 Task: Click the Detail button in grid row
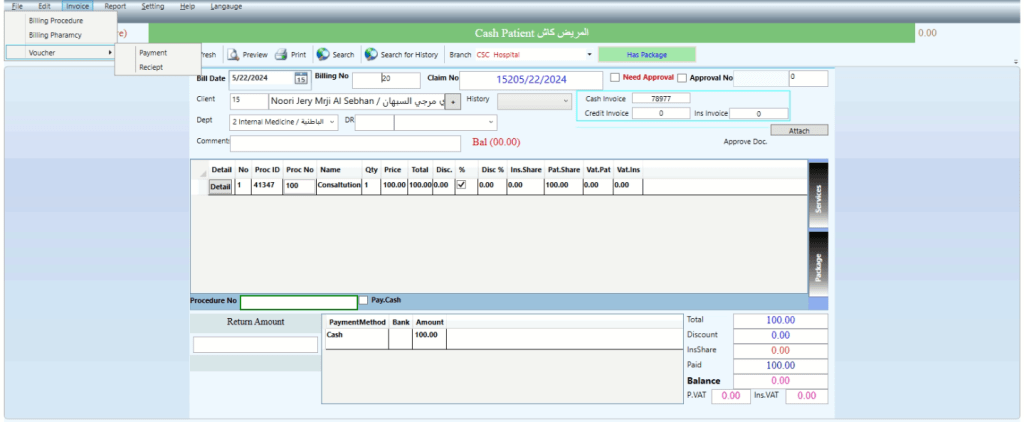[220, 186]
